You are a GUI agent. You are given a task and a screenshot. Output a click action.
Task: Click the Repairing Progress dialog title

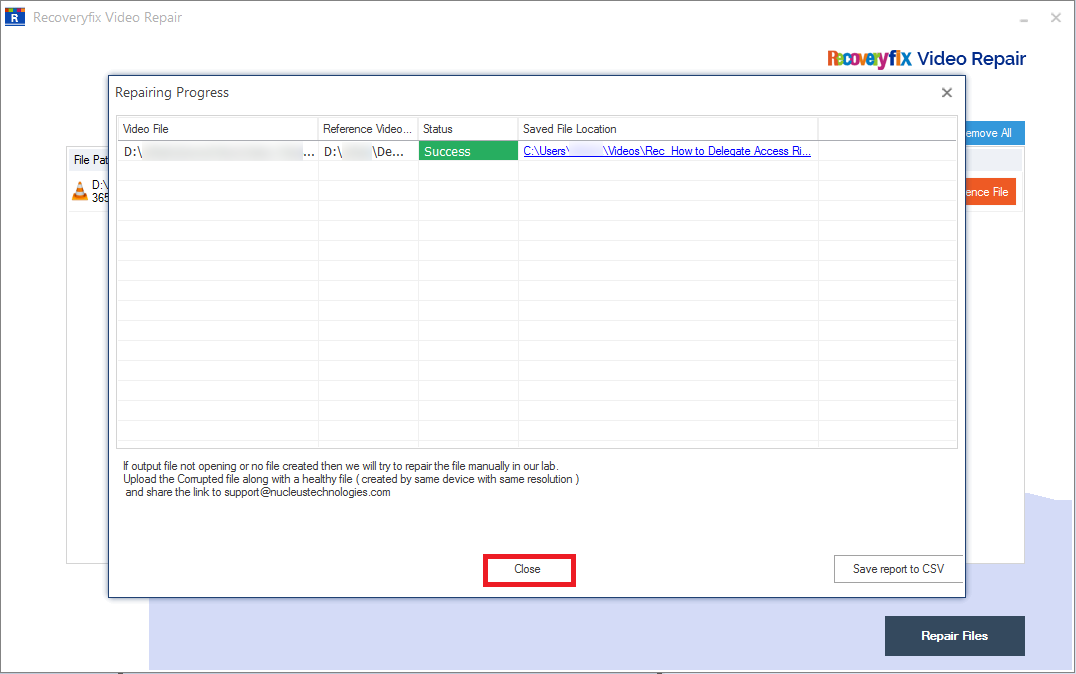tap(172, 93)
